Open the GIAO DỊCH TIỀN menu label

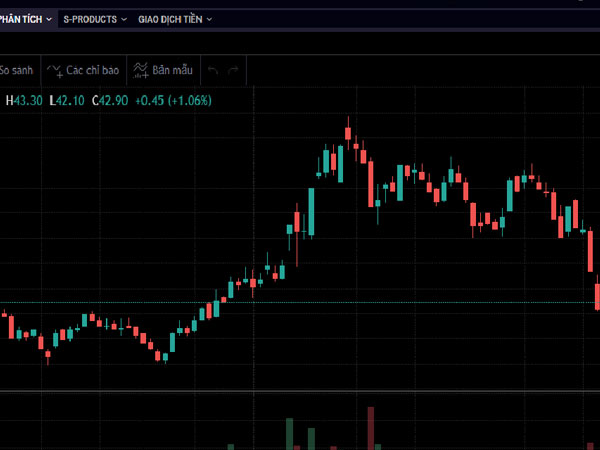point(170,19)
